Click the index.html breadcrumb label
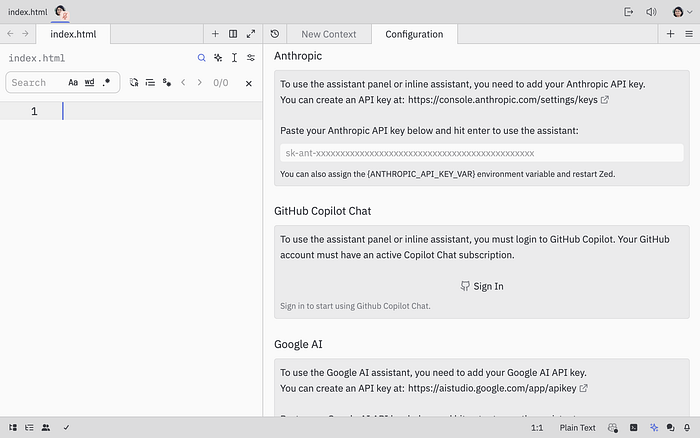Image resolution: width=700 pixels, height=438 pixels. 37,58
